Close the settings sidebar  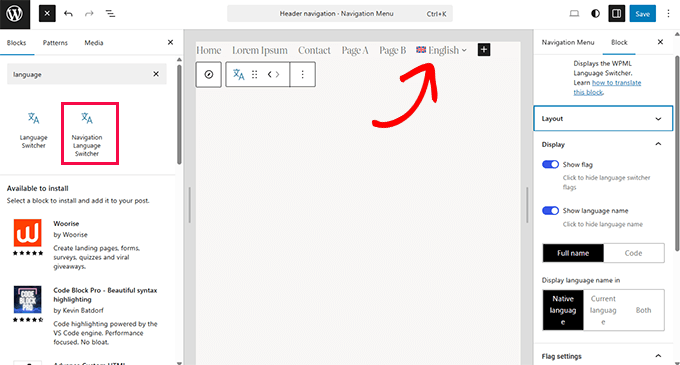click(660, 42)
